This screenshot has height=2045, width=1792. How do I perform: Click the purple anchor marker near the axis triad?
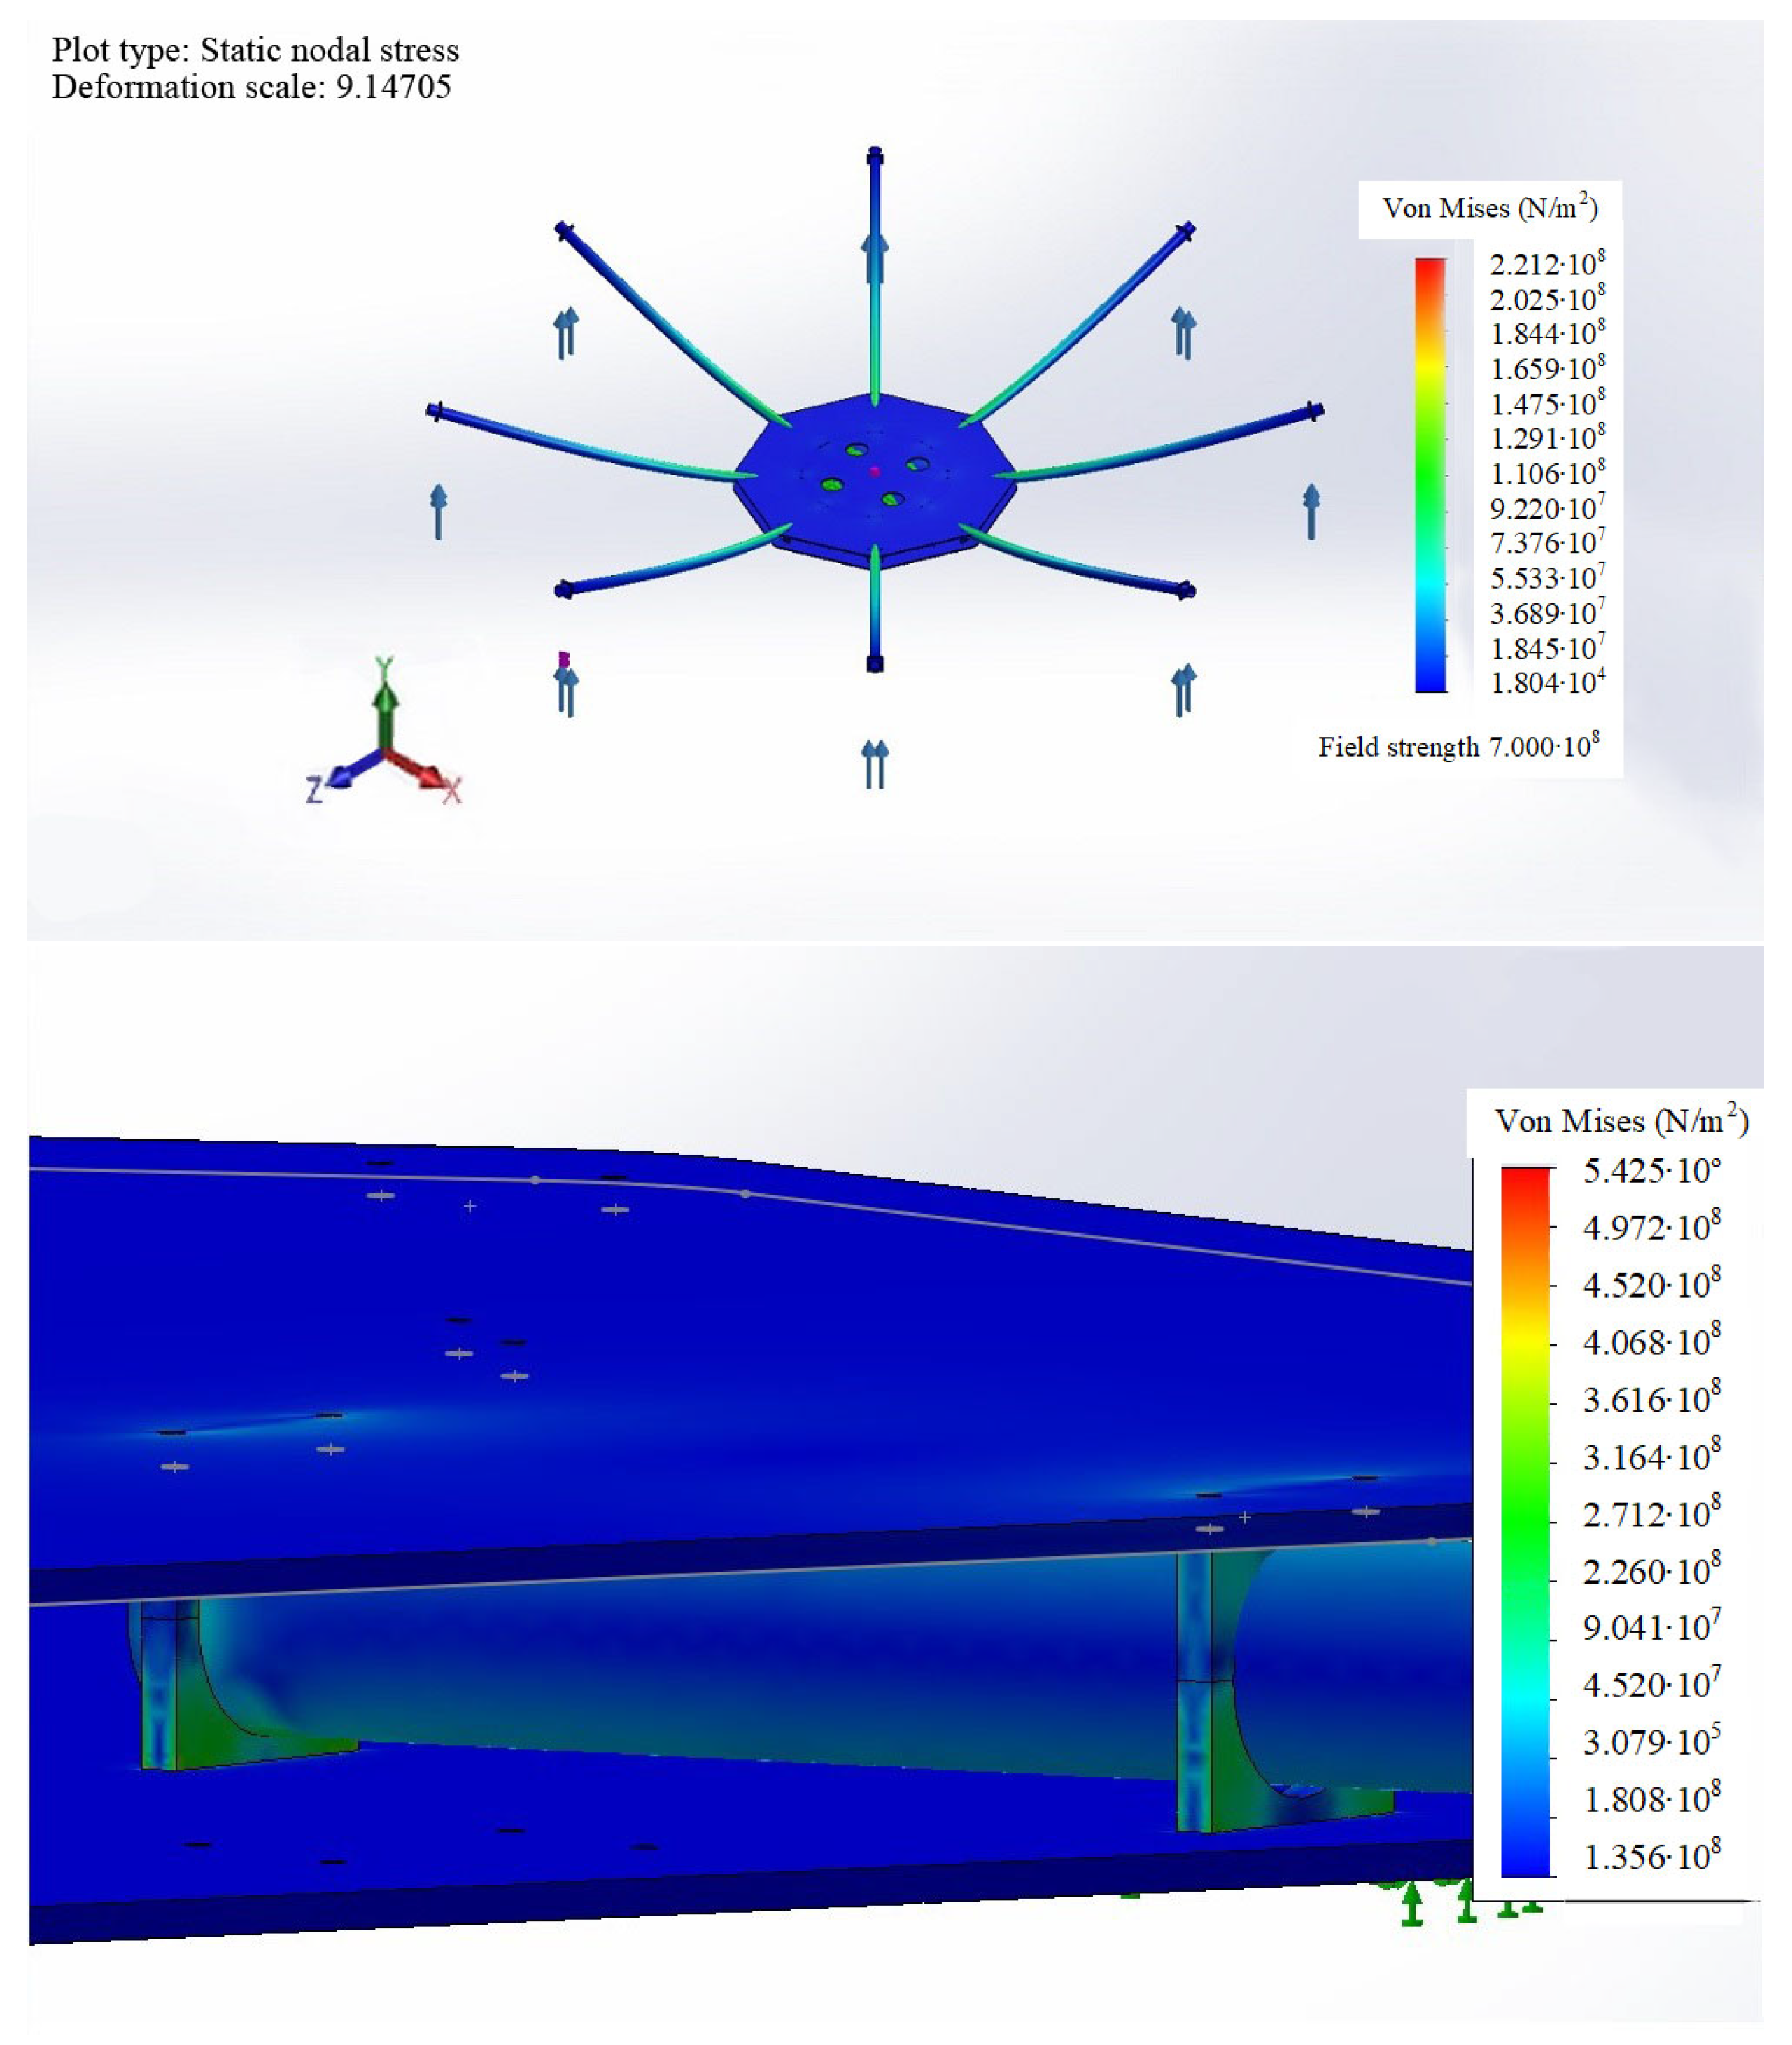point(566,660)
